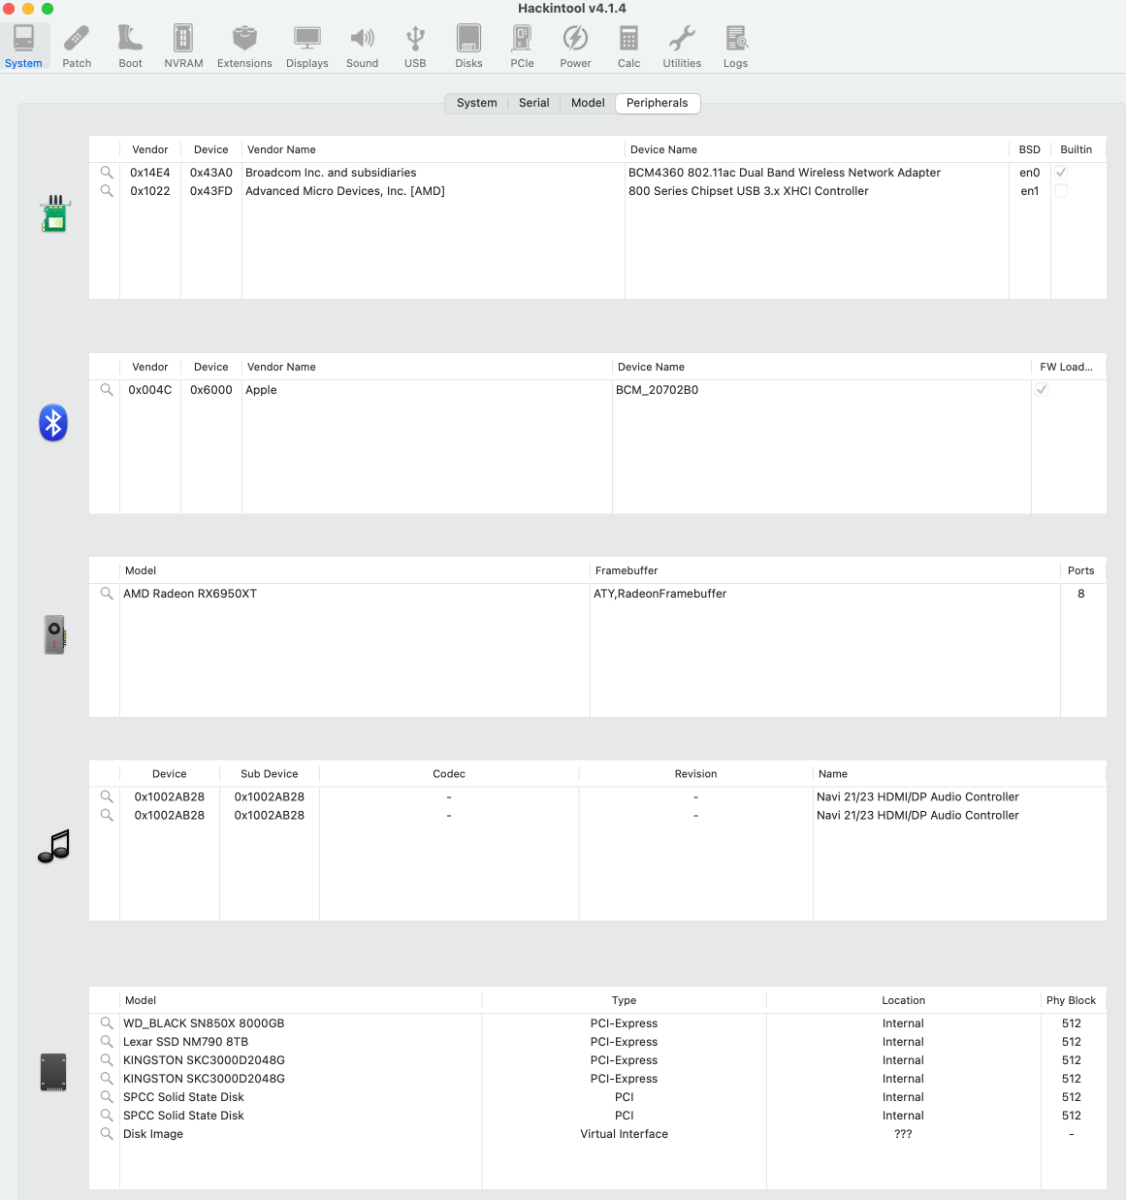This screenshot has width=1126, height=1200.
Task: Switch to the Serial tab
Action: point(534,103)
